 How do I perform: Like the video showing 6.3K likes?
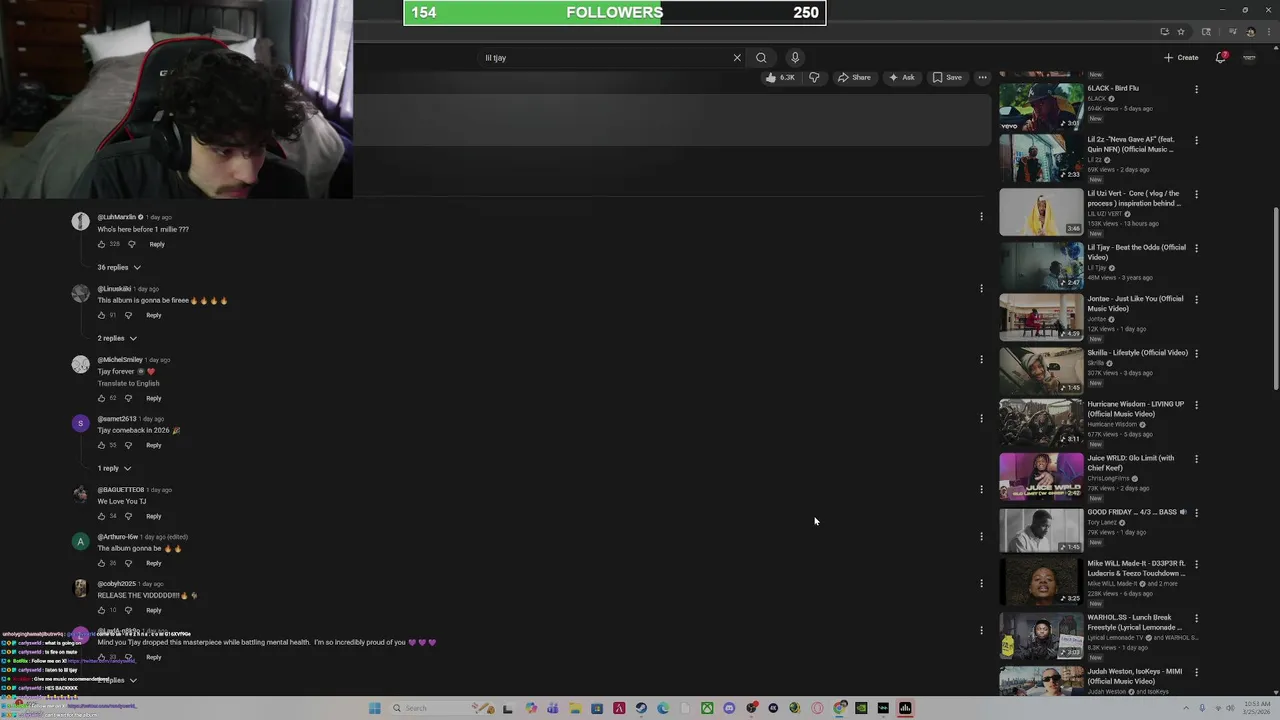(780, 77)
